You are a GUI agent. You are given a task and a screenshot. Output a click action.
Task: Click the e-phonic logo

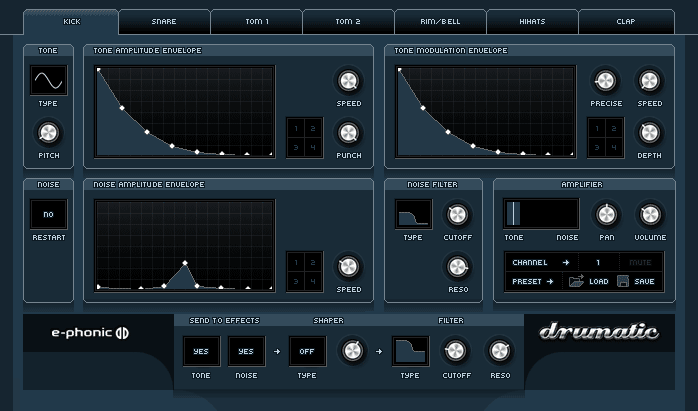click(x=90, y=333)
